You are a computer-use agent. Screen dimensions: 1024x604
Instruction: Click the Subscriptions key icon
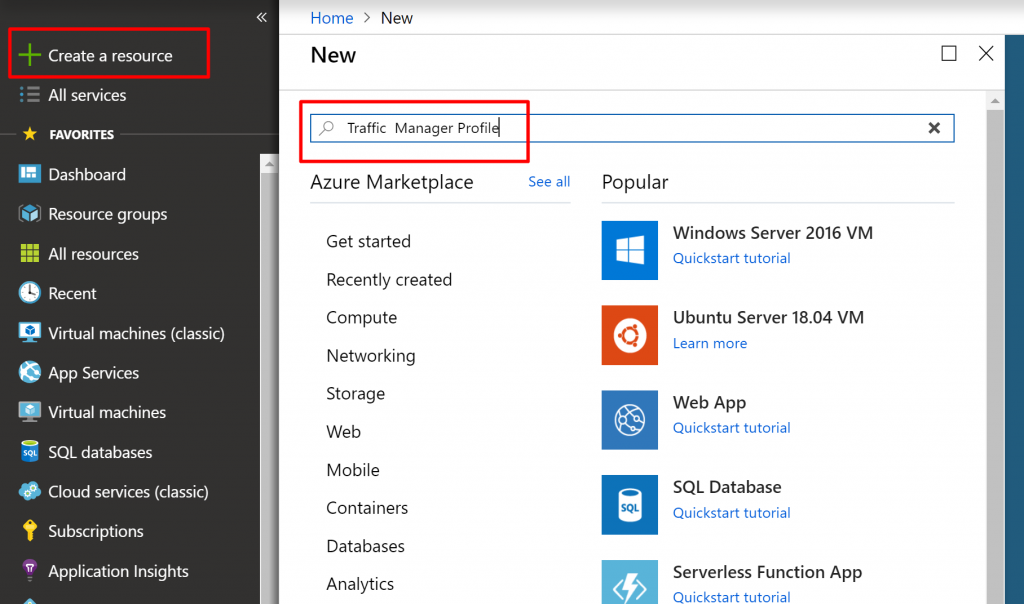[29, 530]
